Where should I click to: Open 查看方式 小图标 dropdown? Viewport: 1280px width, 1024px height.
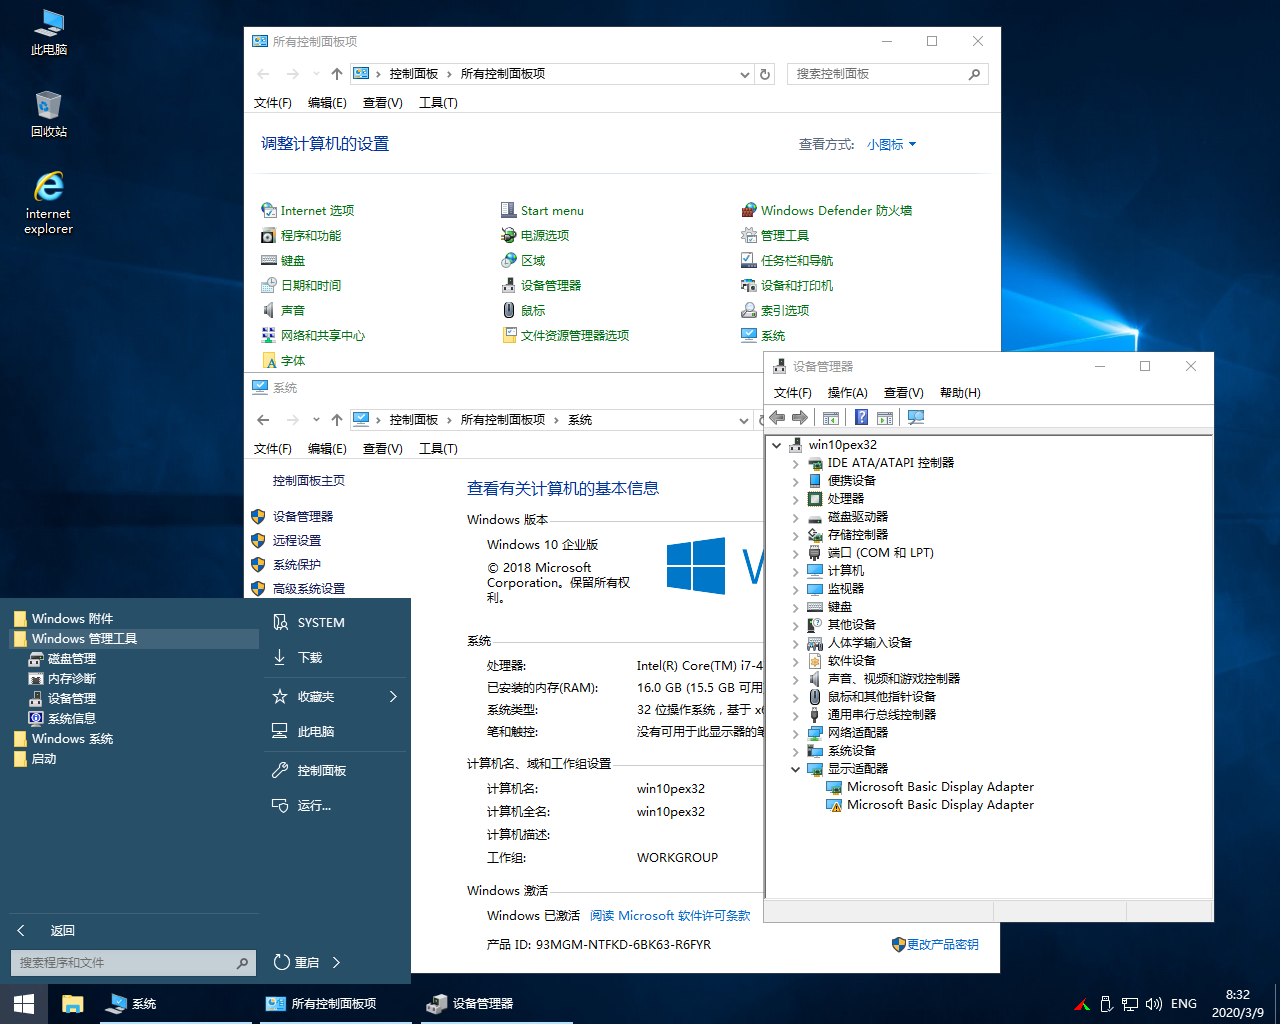[892, 144]
